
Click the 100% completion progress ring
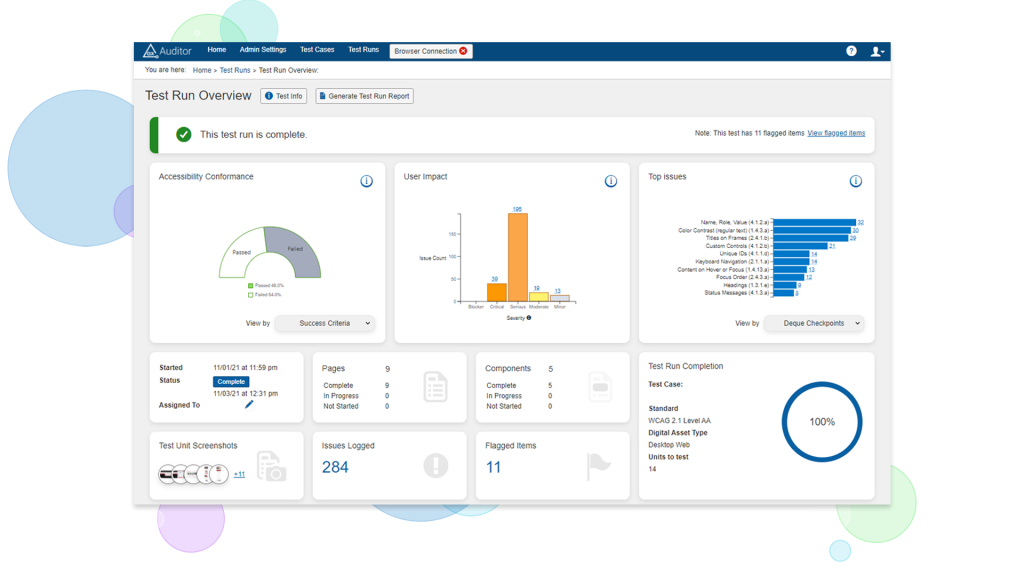coord(822,422)
